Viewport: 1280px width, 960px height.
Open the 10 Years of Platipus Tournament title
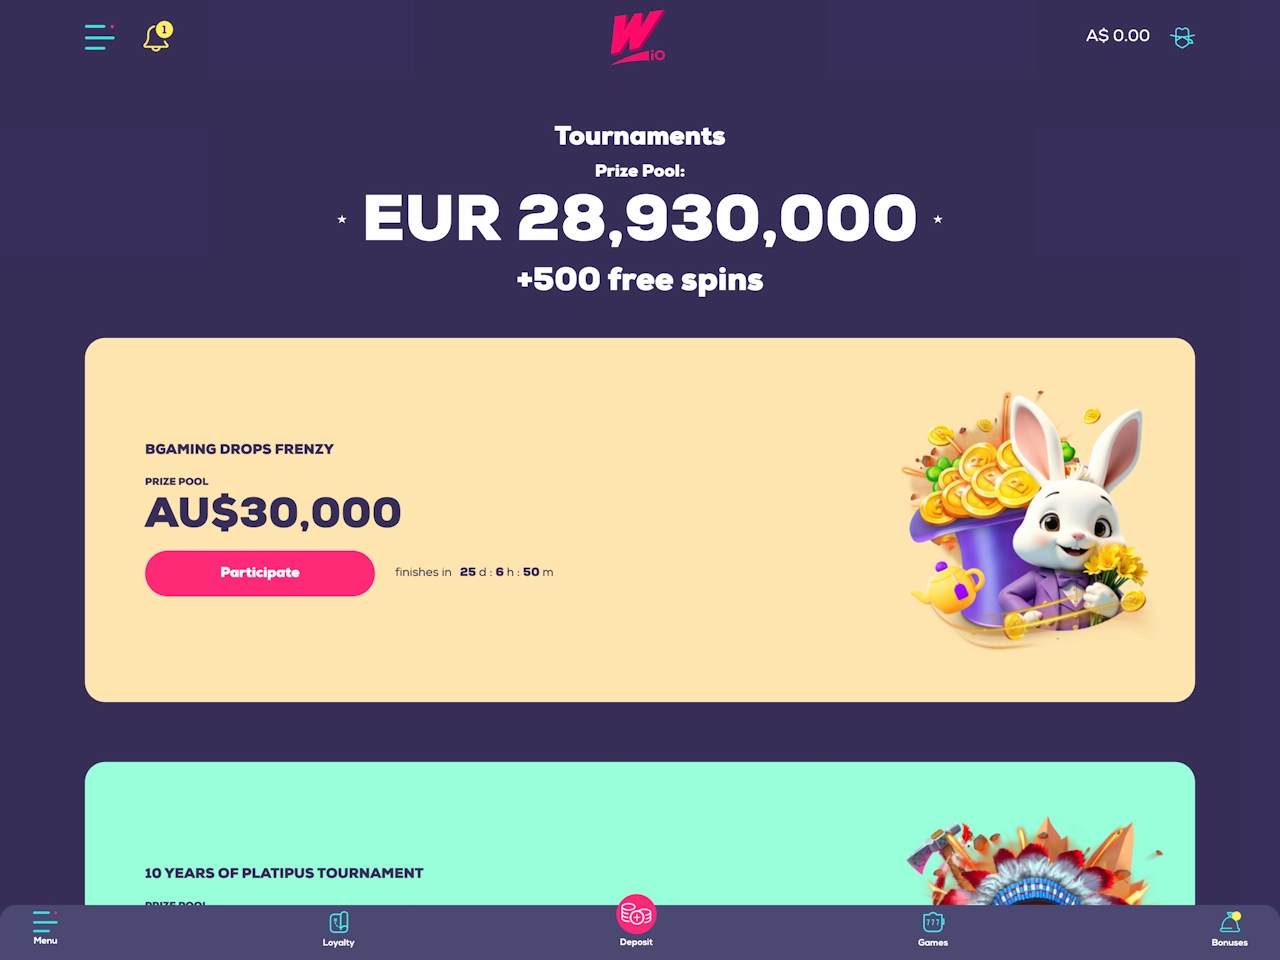pos(284,873)
